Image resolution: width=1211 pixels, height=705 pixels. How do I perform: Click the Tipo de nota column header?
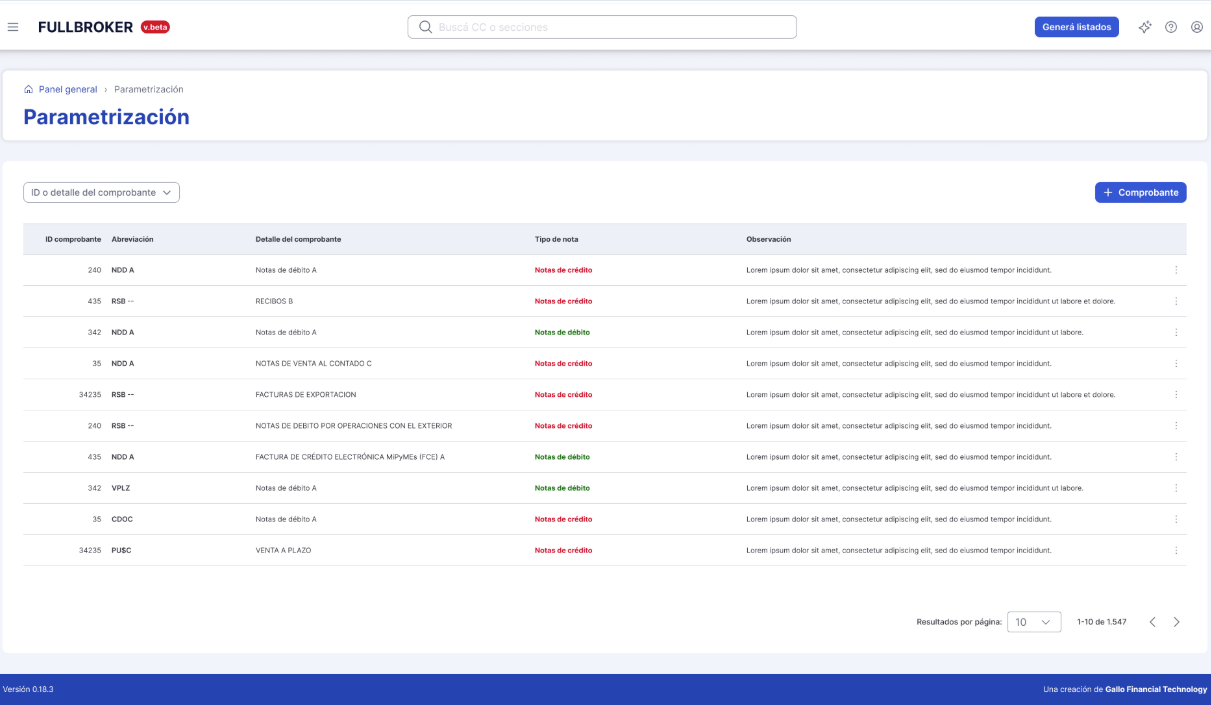point(556,239)
